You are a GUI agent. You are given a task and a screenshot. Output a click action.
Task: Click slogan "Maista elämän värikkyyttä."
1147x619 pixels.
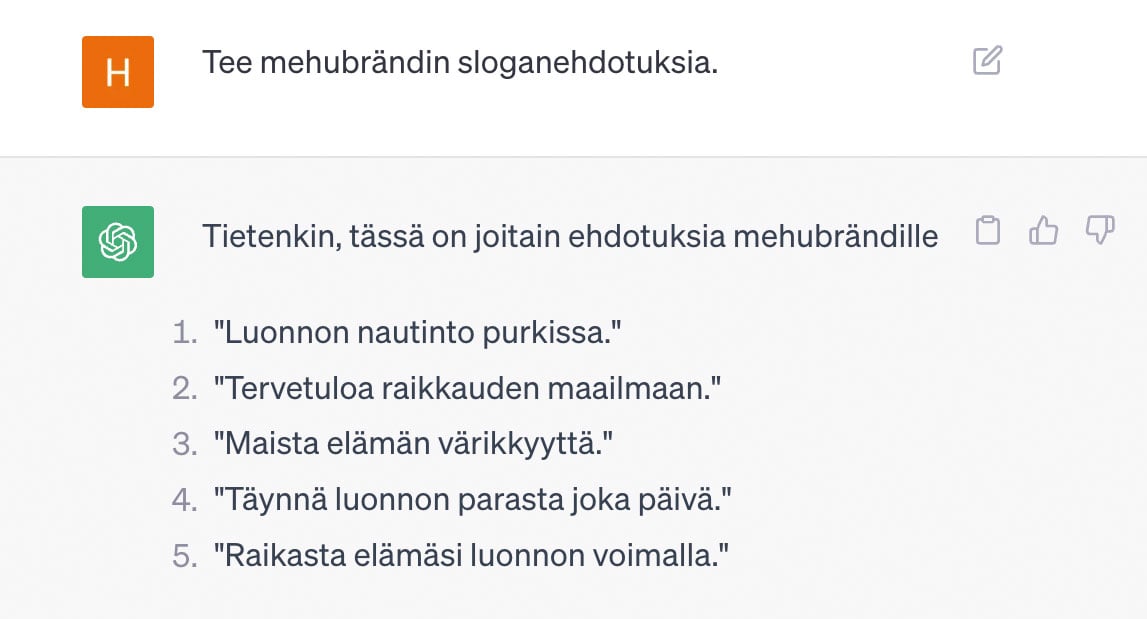[x=413, y=444]
